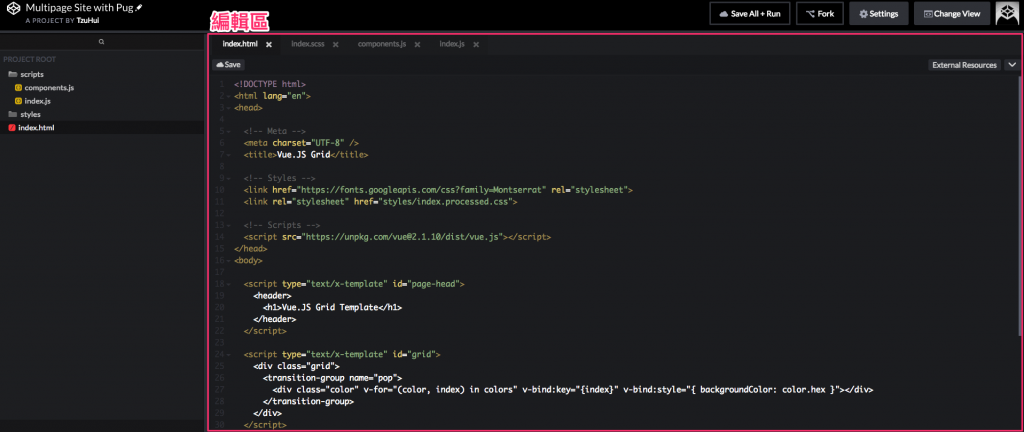Viewport: 1024px width, 432px height.
Task: Close the index.js tab
Action: 476,44
